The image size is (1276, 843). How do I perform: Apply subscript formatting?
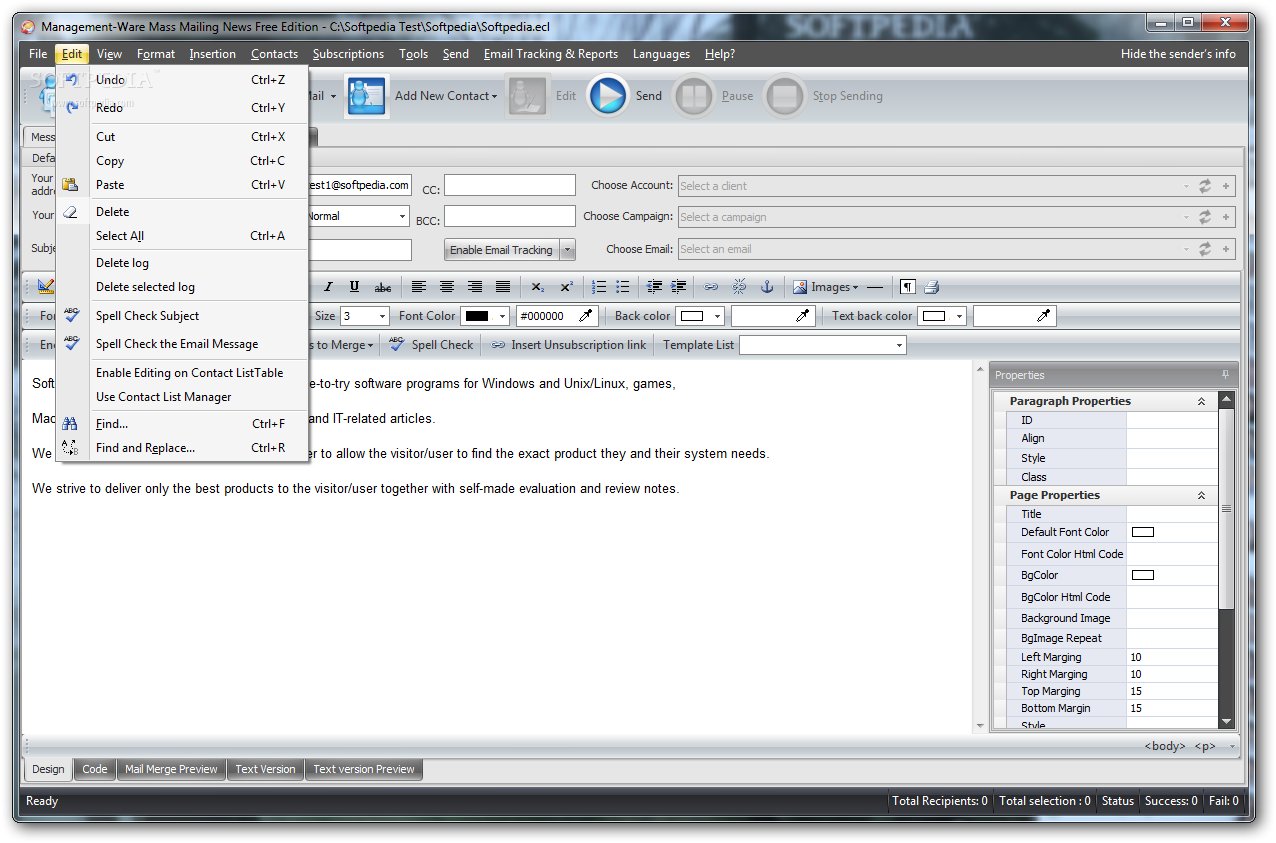point(538,287)
